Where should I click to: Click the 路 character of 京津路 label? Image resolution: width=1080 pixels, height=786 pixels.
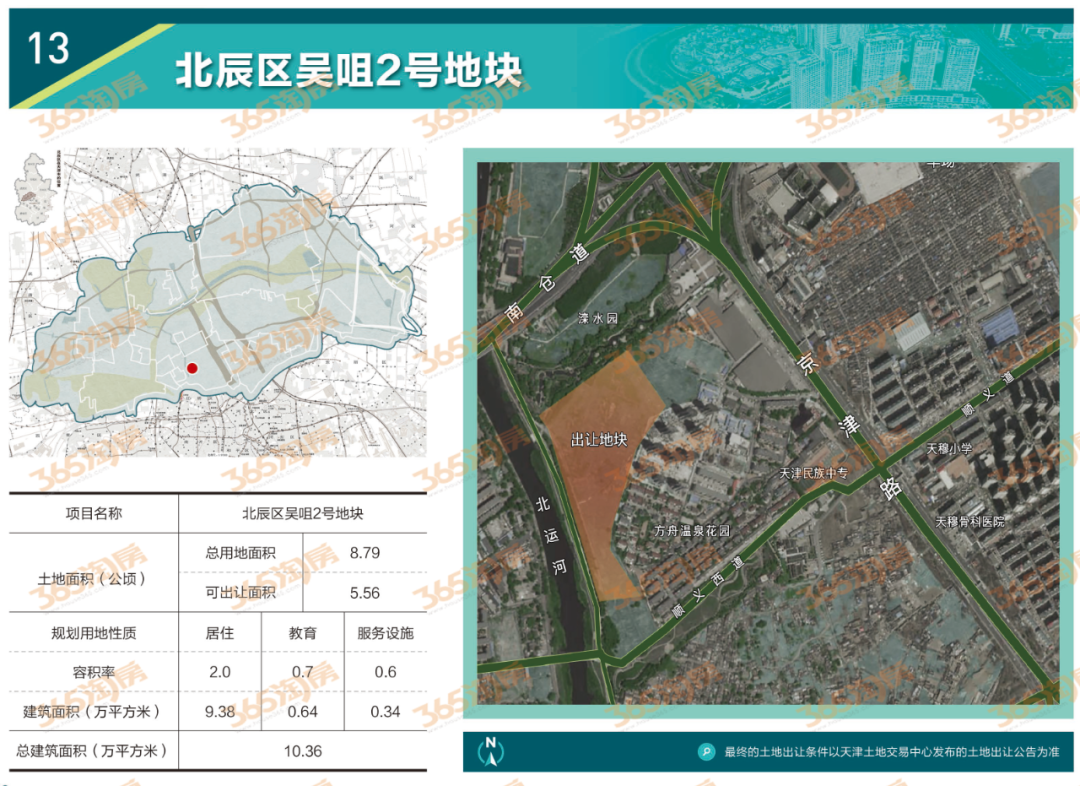point(891,487)
